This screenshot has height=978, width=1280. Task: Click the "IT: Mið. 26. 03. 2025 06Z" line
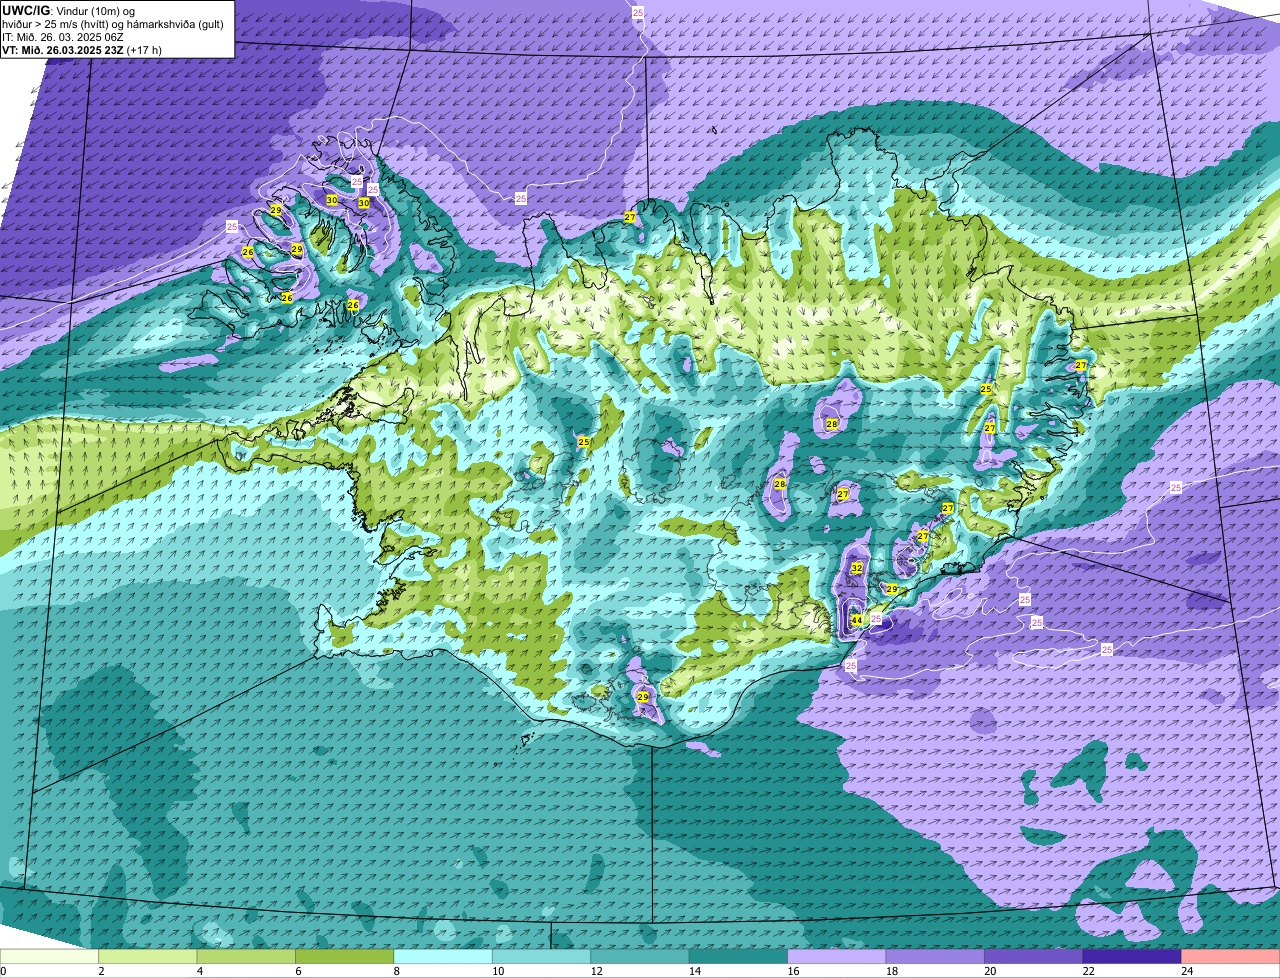(x=64, y=36)
